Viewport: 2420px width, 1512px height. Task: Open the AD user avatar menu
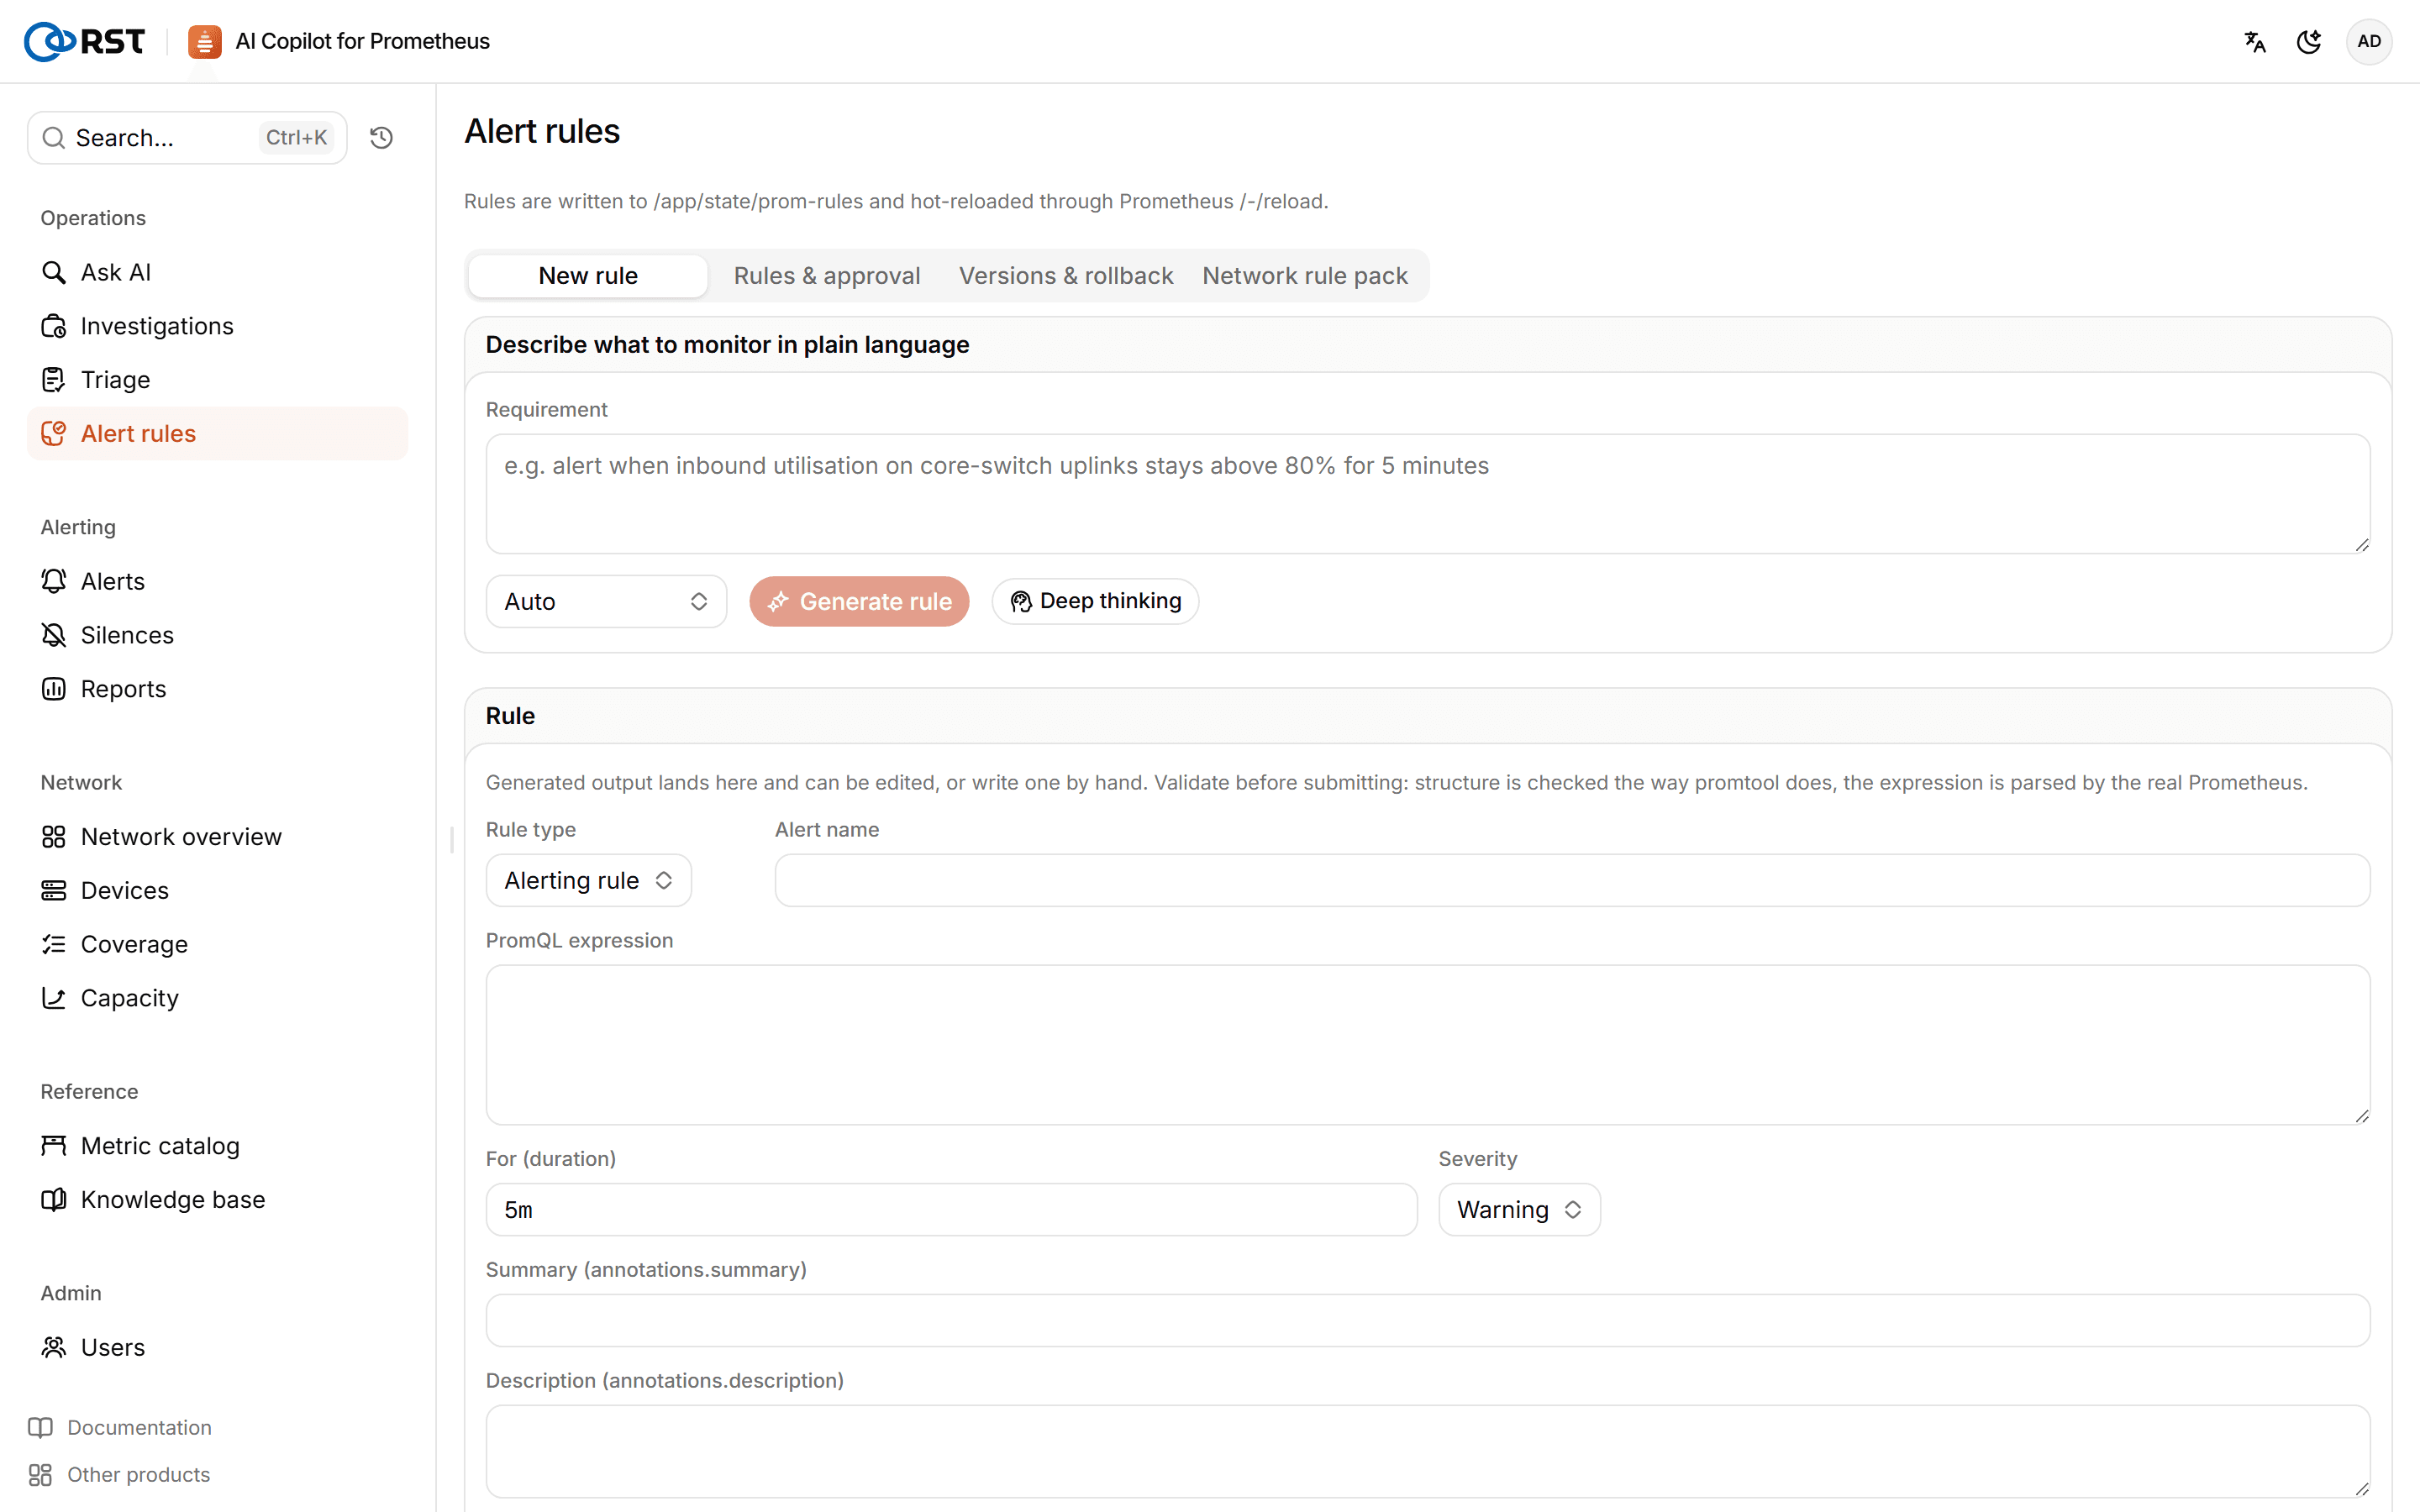pyautogui.click(x=2369, y=42)
